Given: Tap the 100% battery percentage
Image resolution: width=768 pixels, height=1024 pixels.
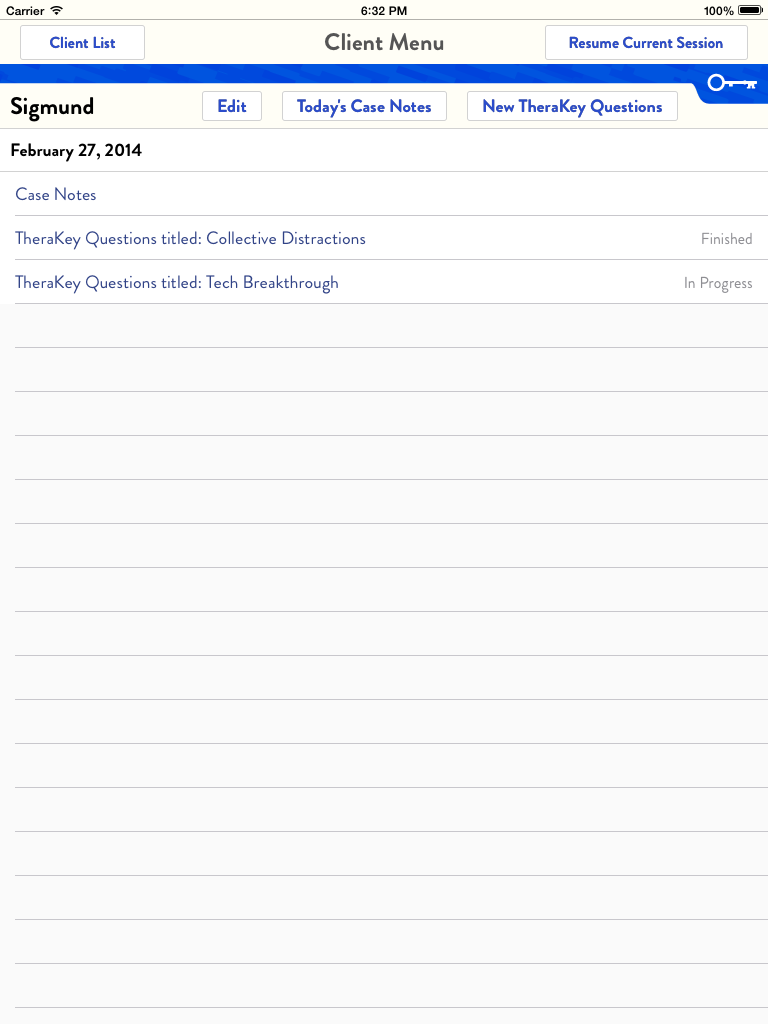Looking at the screenshot, I should click(x=718, y=10).
